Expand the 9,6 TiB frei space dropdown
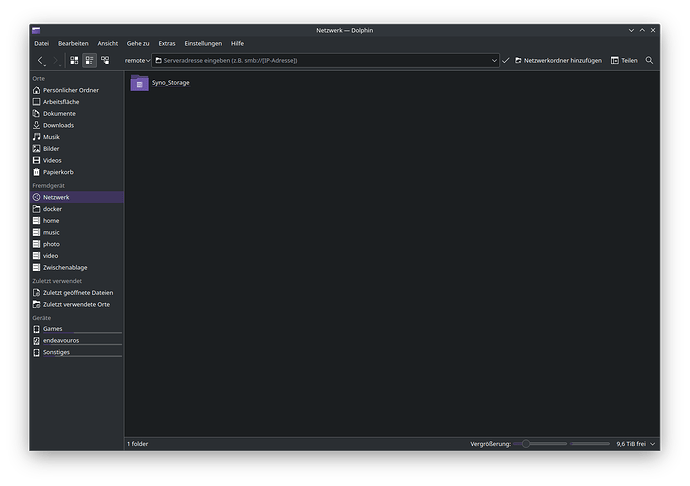690x486 pixels. click(x=653, y=444)
